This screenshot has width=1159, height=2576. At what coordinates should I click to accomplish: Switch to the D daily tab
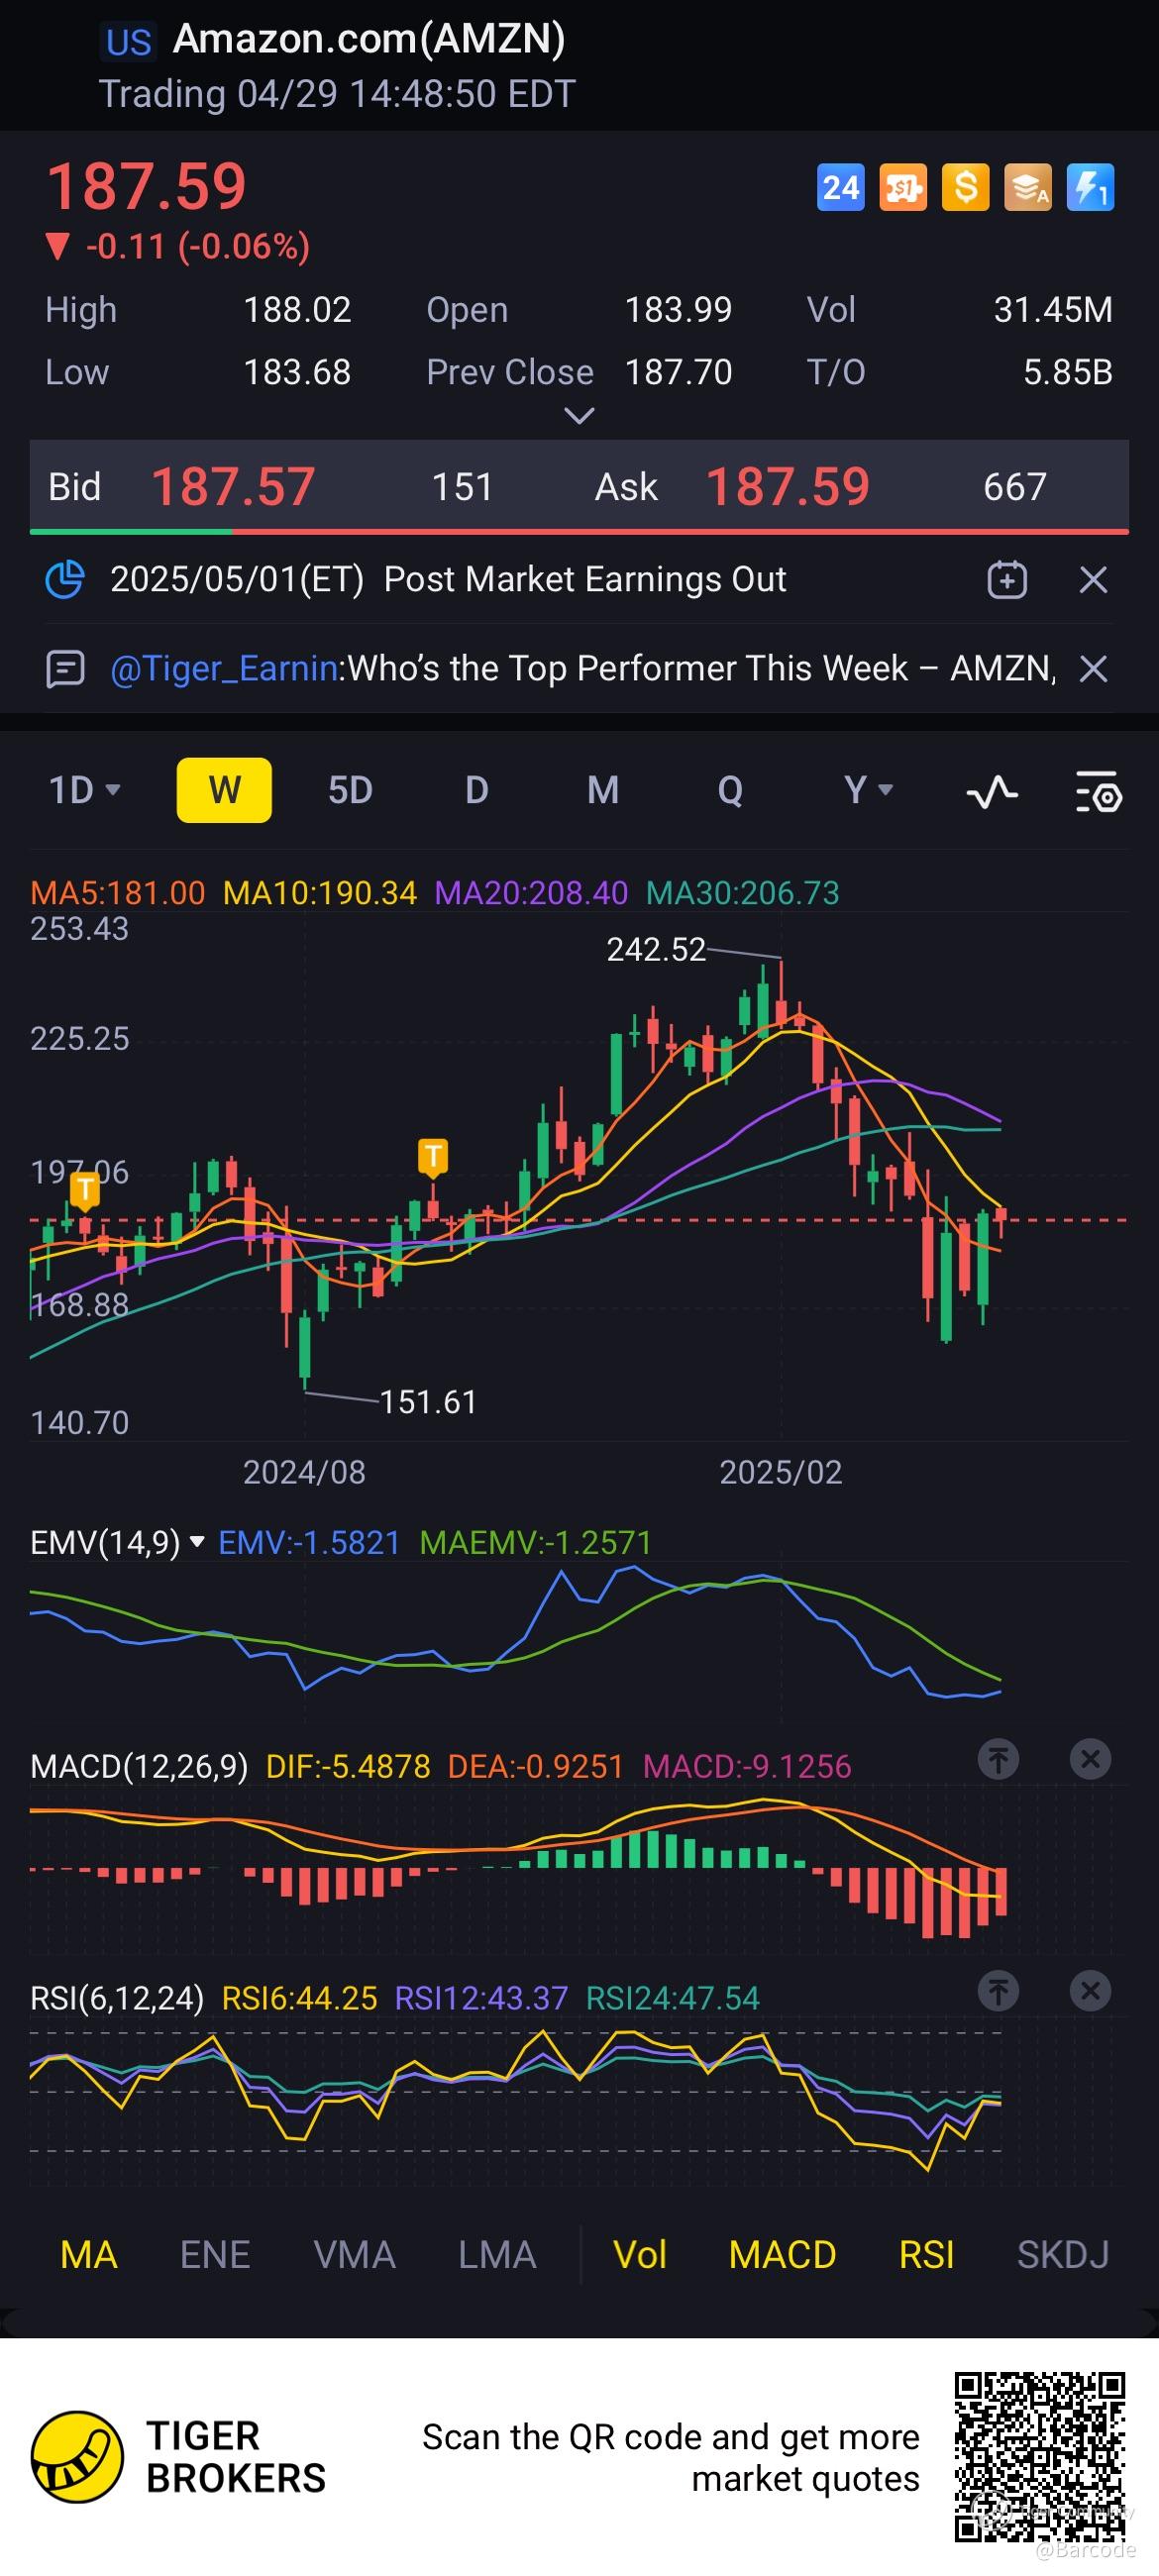(x=477, y=790)
